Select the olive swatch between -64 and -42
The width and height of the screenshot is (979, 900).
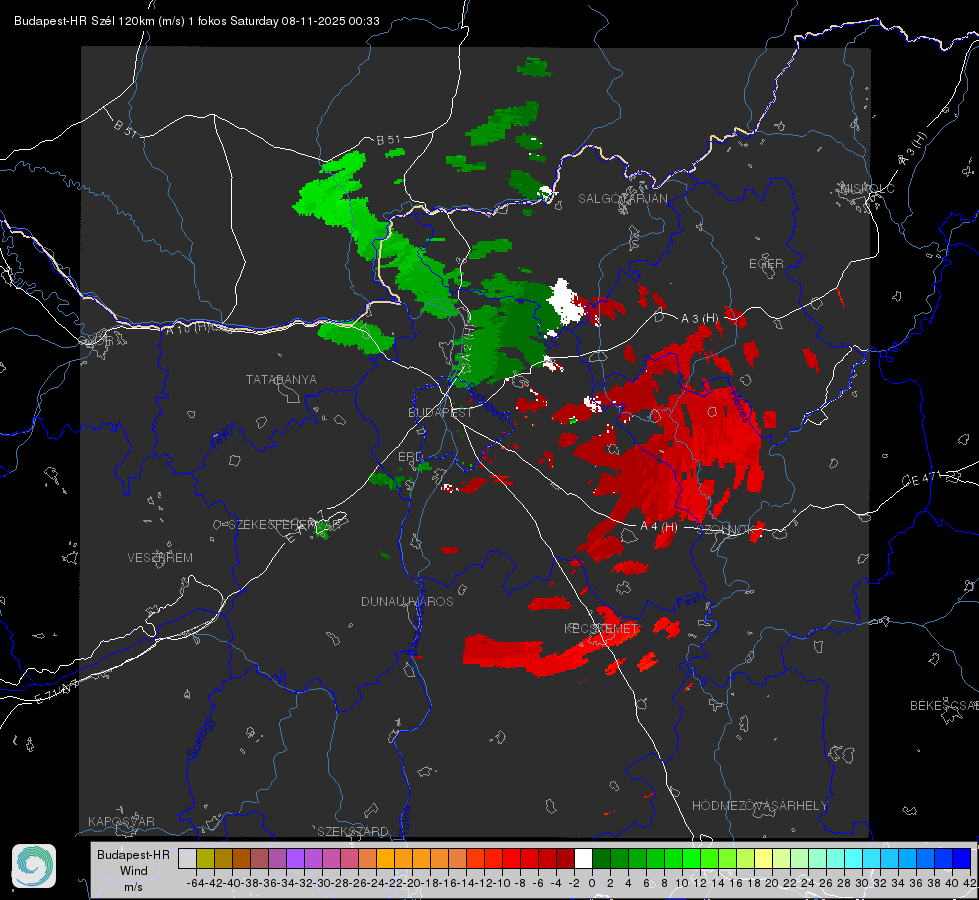coord(205,858)
